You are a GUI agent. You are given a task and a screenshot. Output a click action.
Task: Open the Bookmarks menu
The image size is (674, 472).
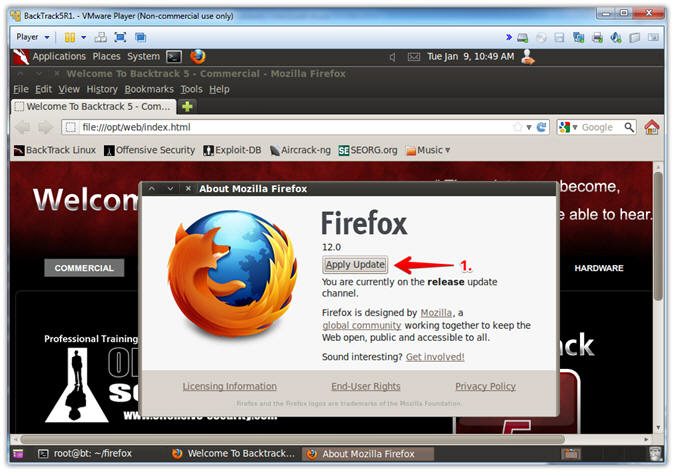(149, 89)
